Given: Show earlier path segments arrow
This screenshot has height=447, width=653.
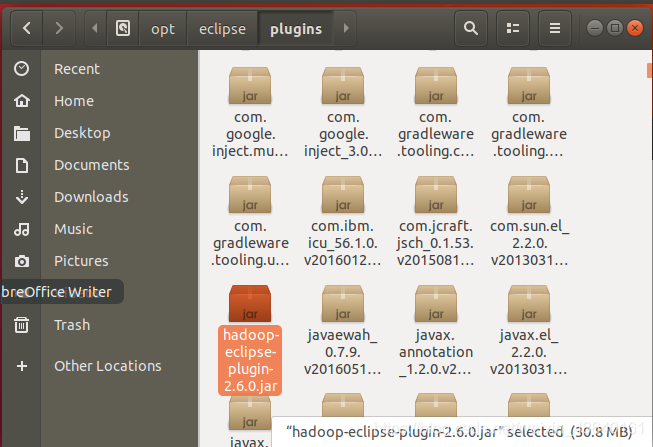Looking at the screenshot, I should point(95,28).
